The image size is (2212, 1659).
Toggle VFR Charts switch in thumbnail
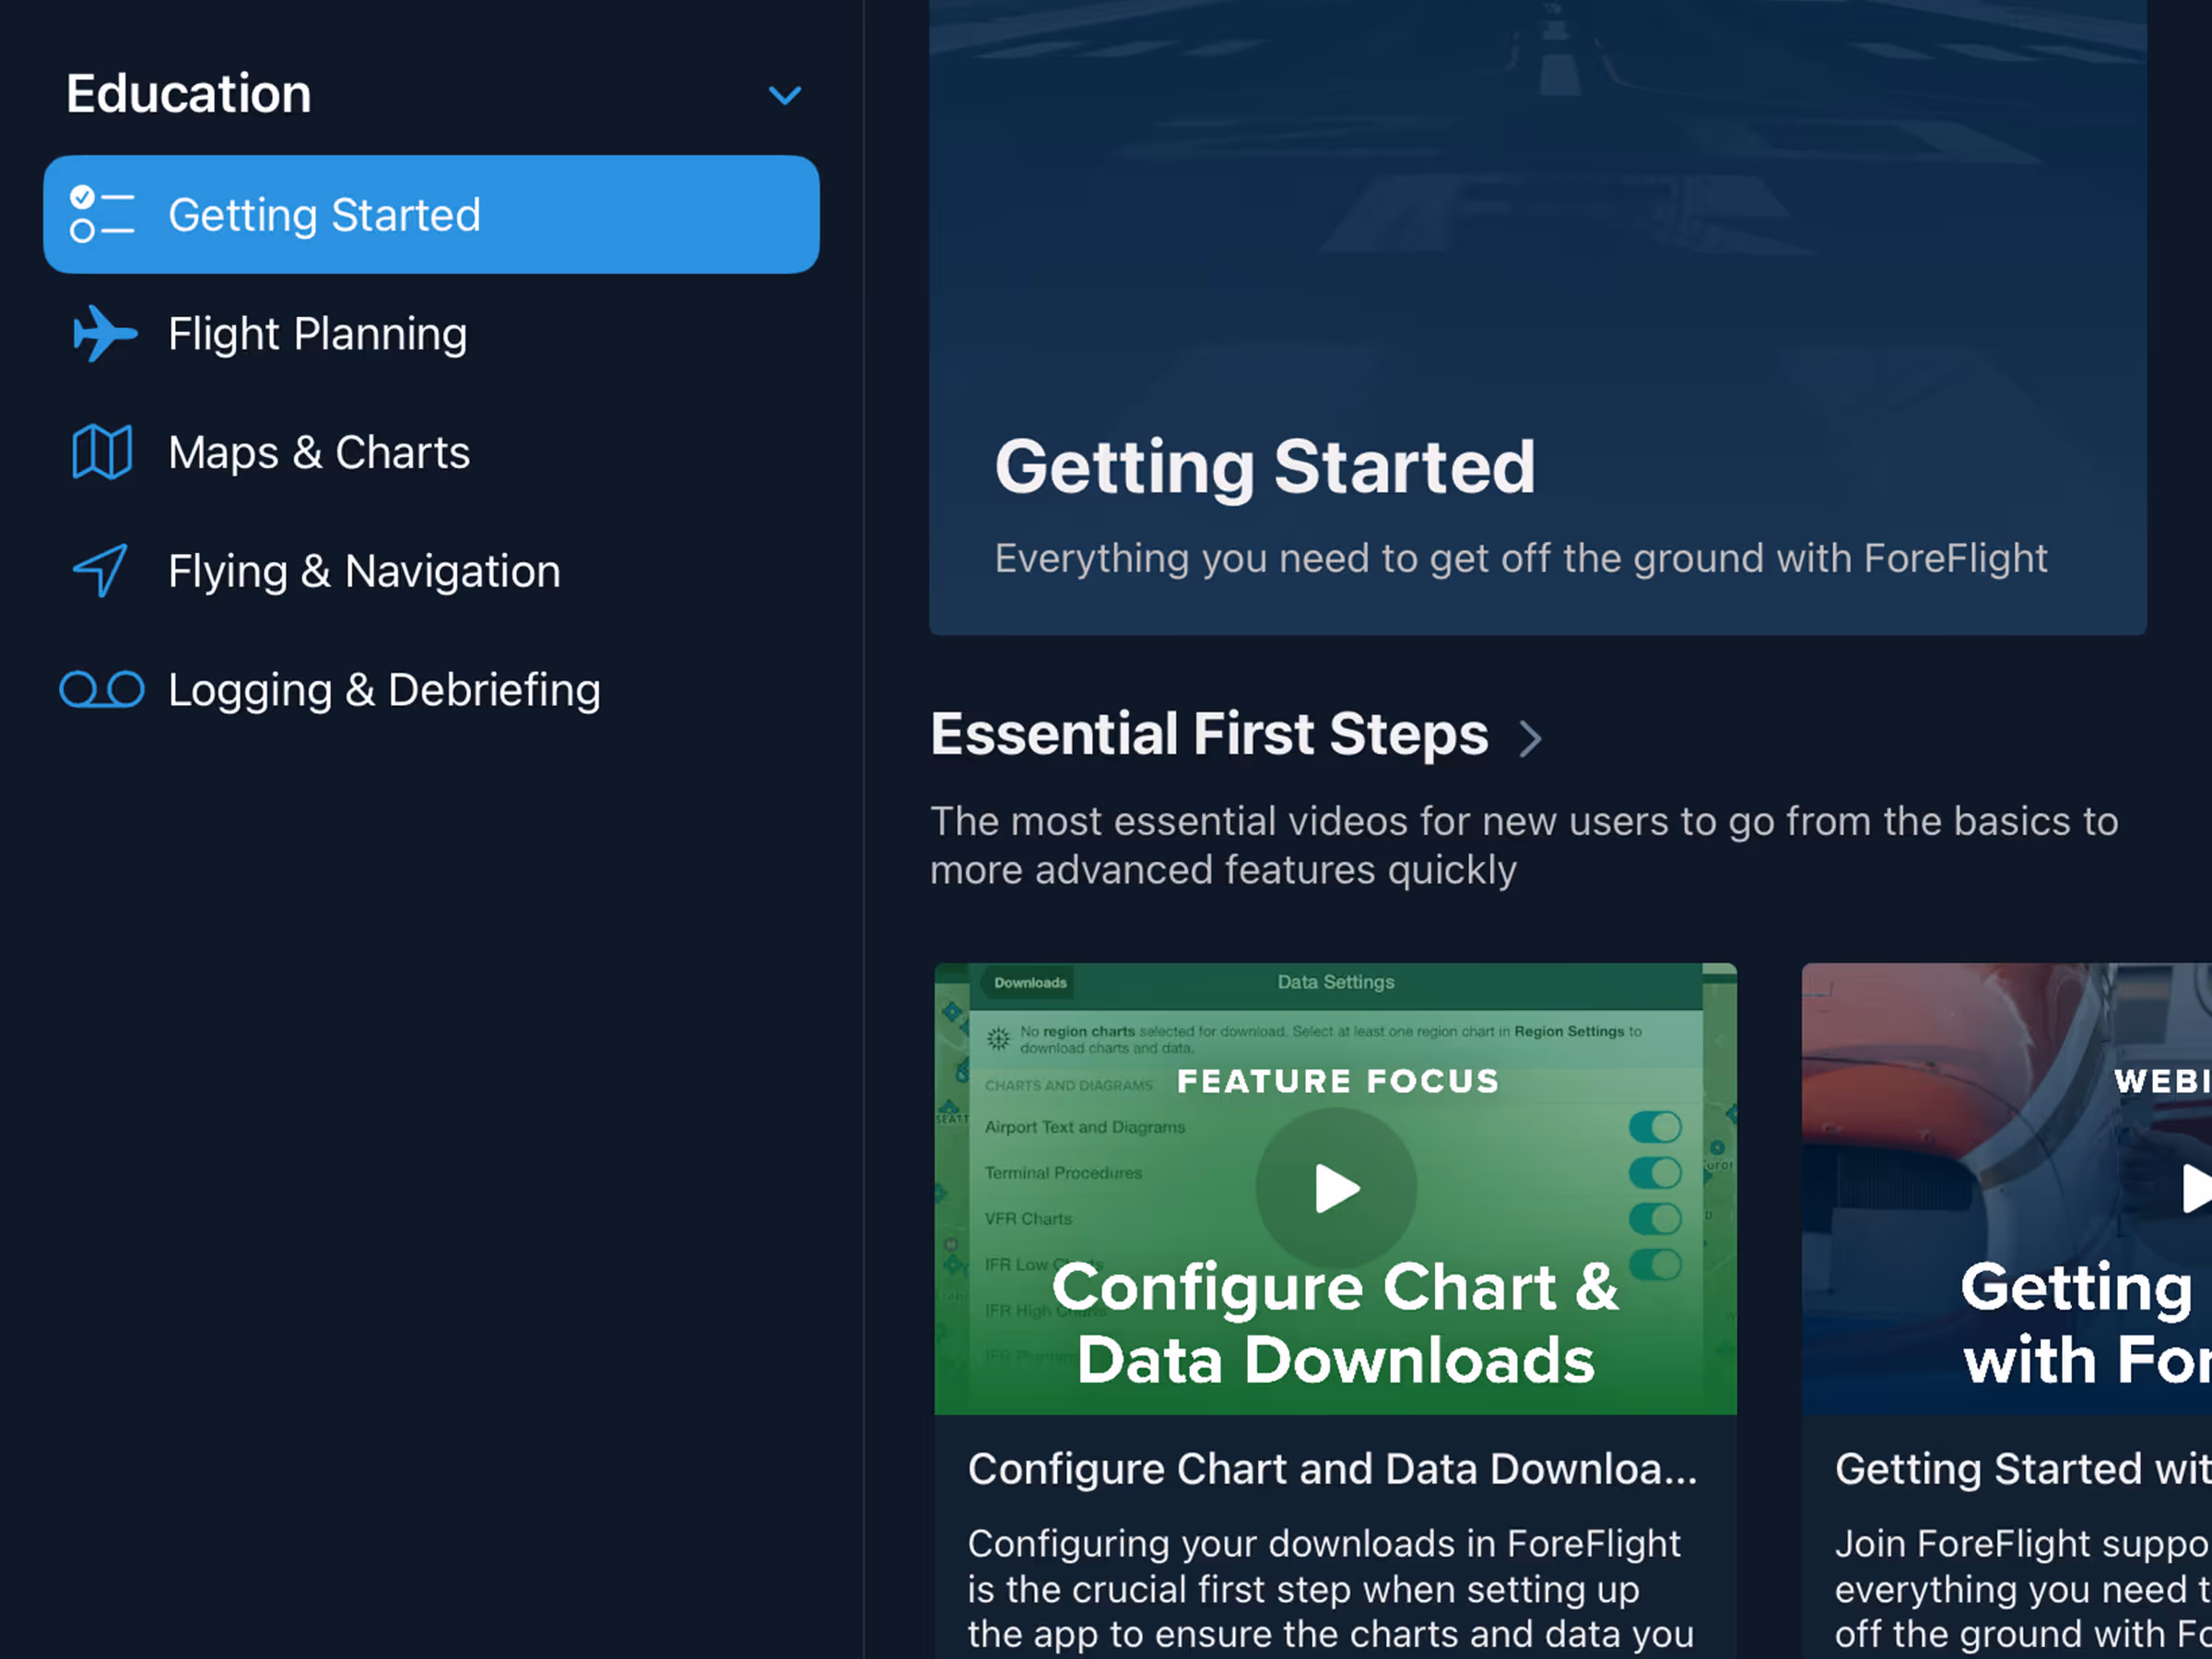click(1655, 1219)
